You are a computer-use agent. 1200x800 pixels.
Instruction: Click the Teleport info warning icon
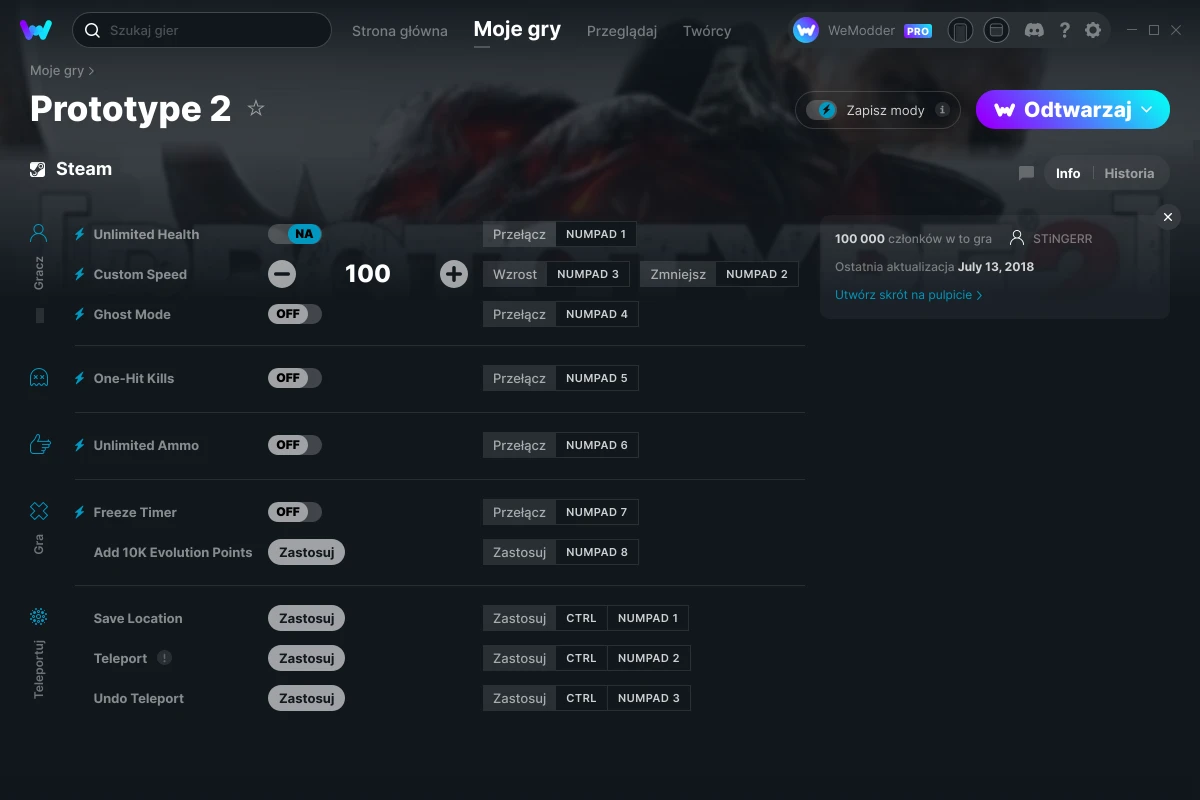165,658
